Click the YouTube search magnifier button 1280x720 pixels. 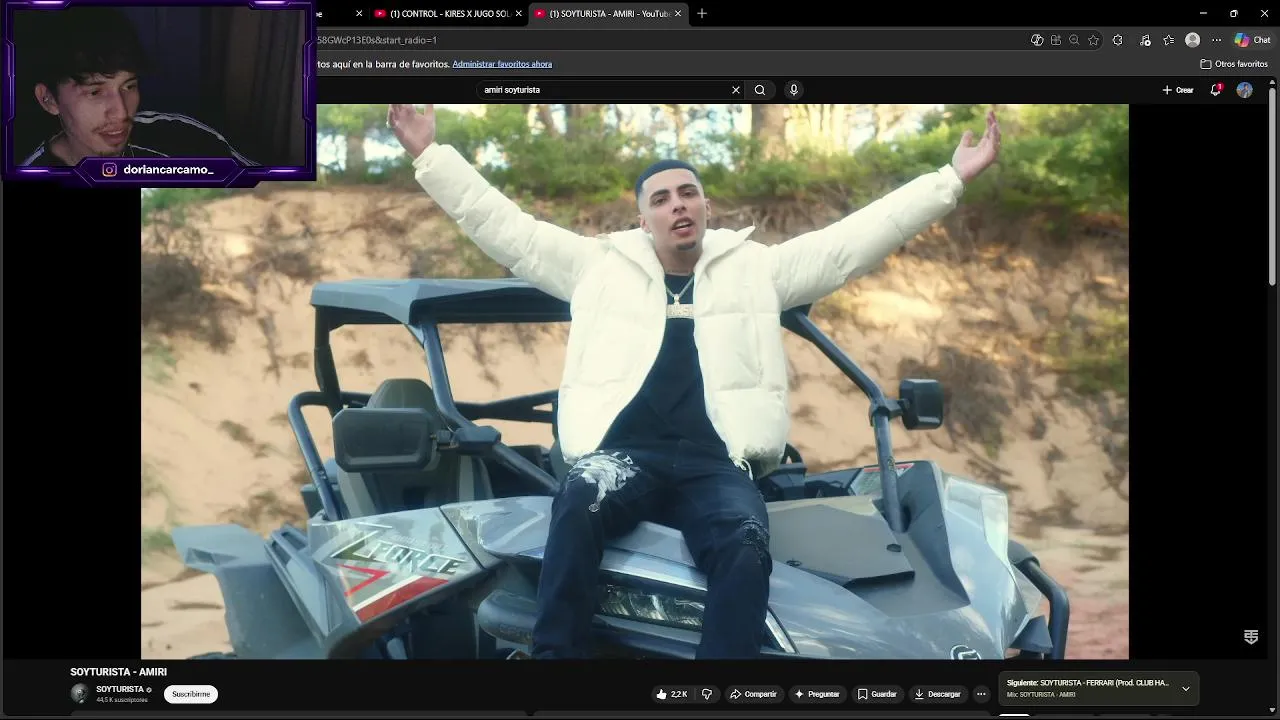pos(760,90)
